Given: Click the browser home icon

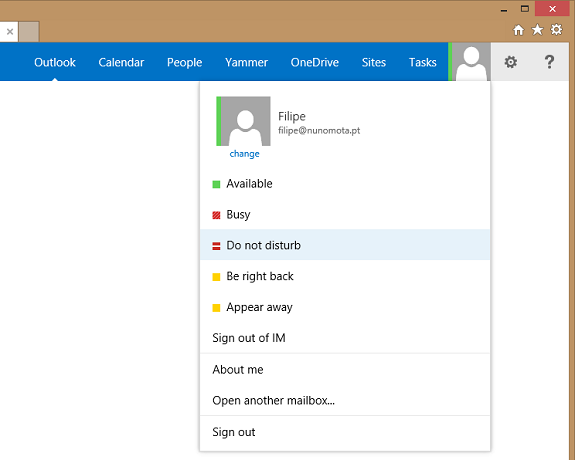Looking at the screenshot, I should point(518,30).
